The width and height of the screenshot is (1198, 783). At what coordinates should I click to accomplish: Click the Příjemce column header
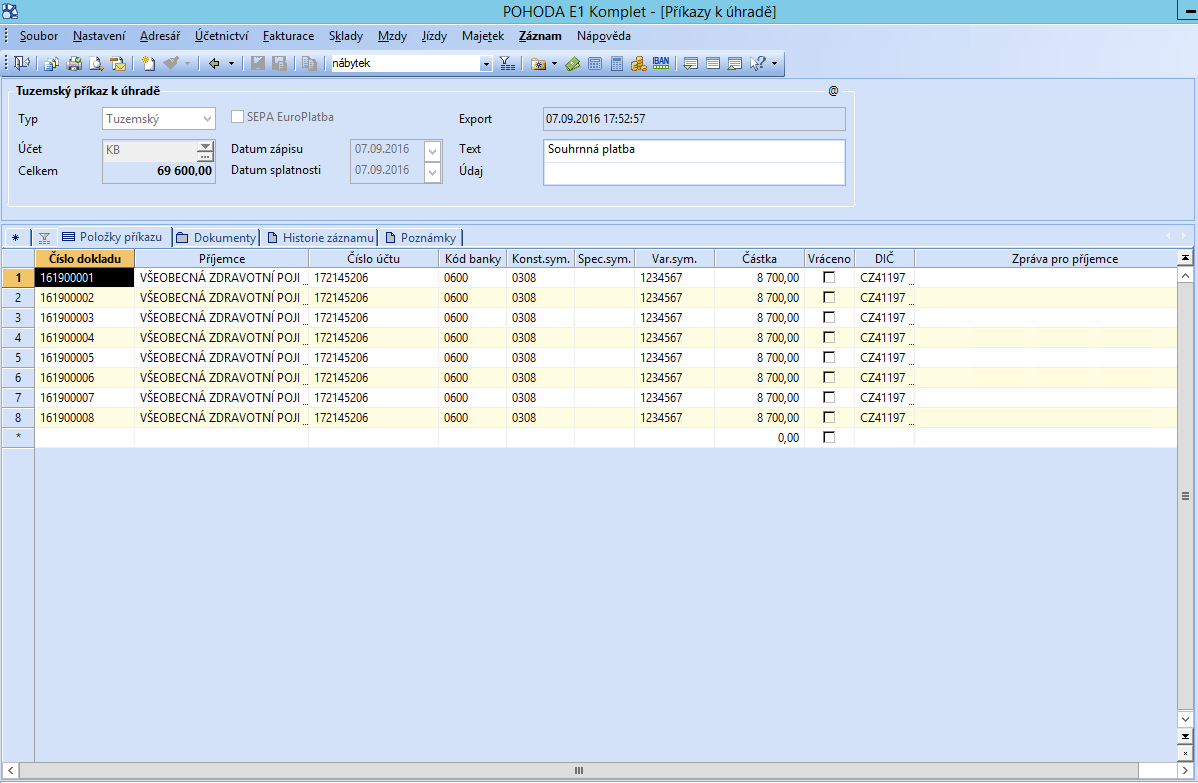tap(222, 258)
